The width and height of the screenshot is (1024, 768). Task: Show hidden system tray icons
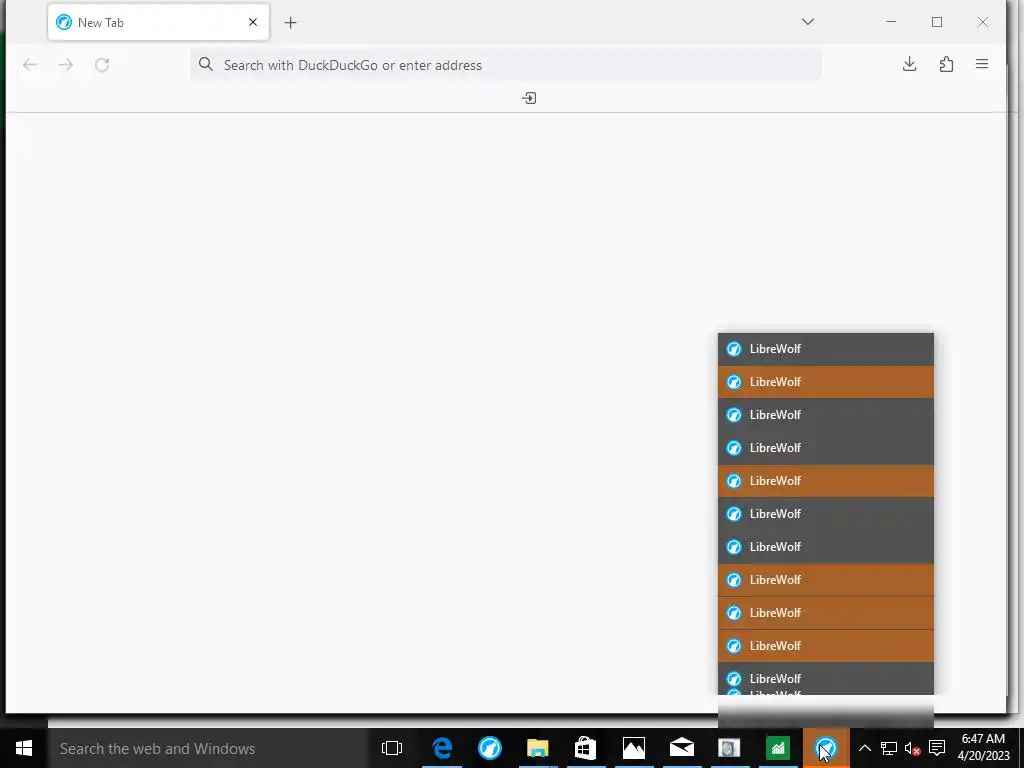point(865,748)
